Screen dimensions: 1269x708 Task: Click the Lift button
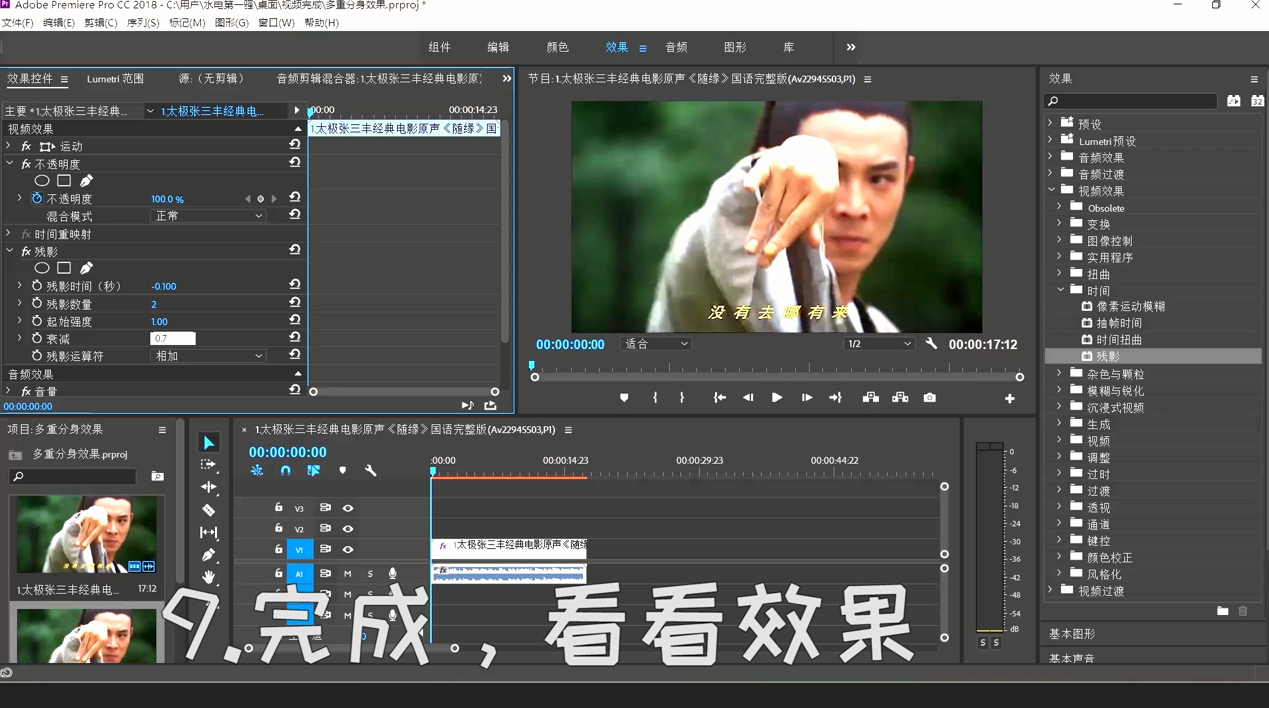[871, 398]
